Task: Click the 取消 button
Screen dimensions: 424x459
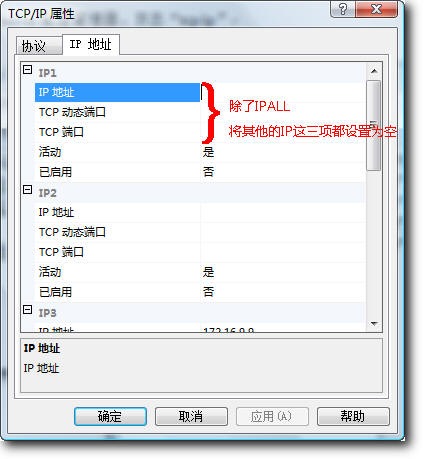Action: (x=191, y=416)
